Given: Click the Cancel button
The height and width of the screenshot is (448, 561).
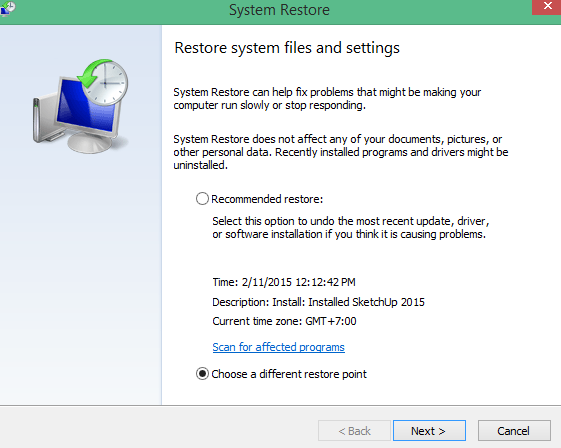Looking at the screenshot, I should [514, 430].
